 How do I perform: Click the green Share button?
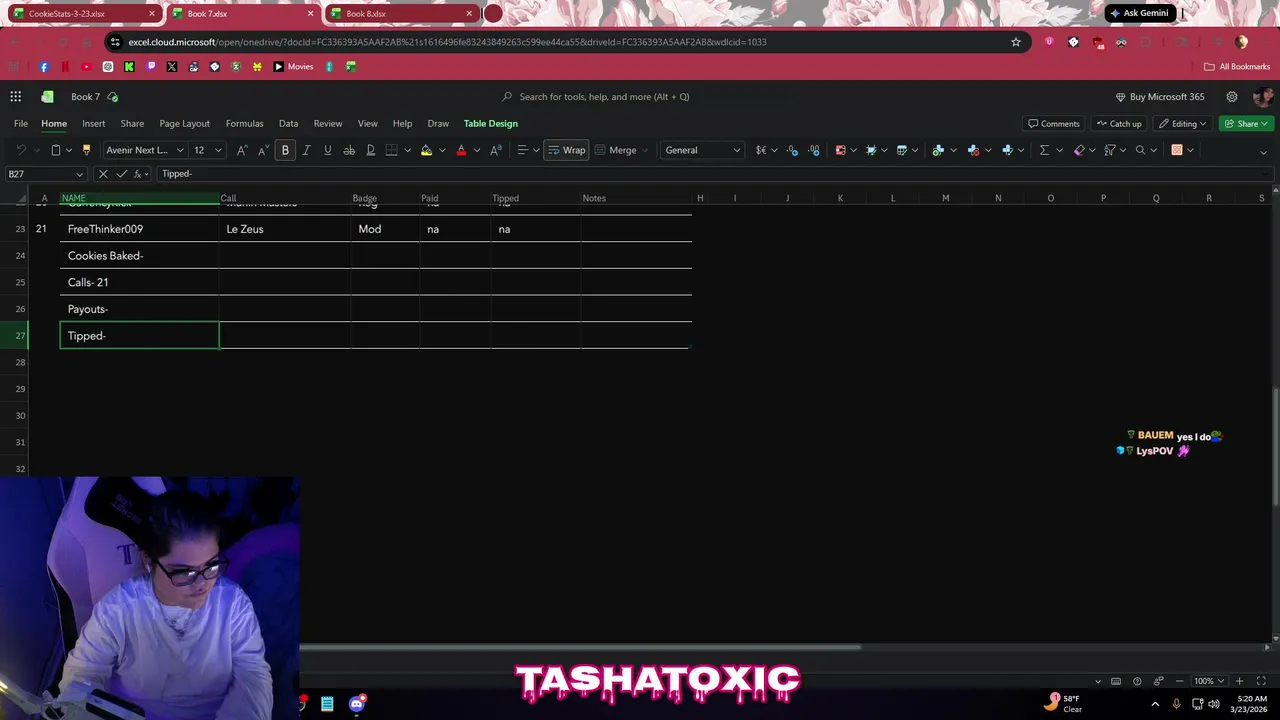[x=1246, y=123]
